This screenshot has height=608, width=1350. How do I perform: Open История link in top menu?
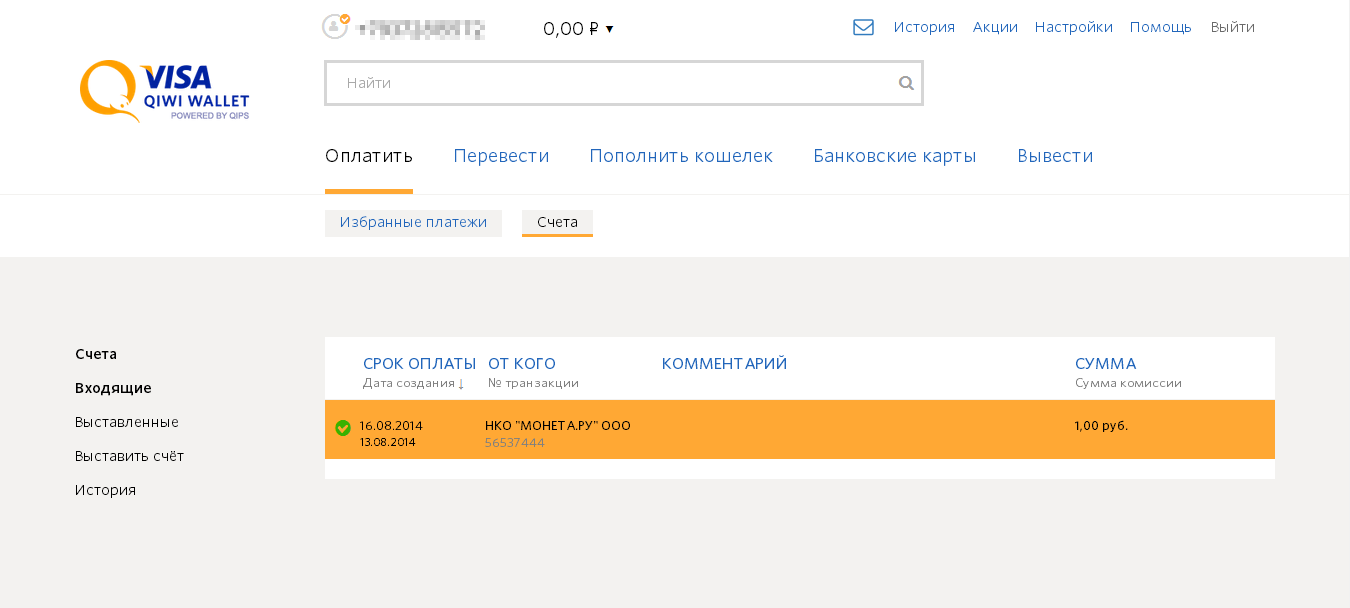[x=924, y=27]
